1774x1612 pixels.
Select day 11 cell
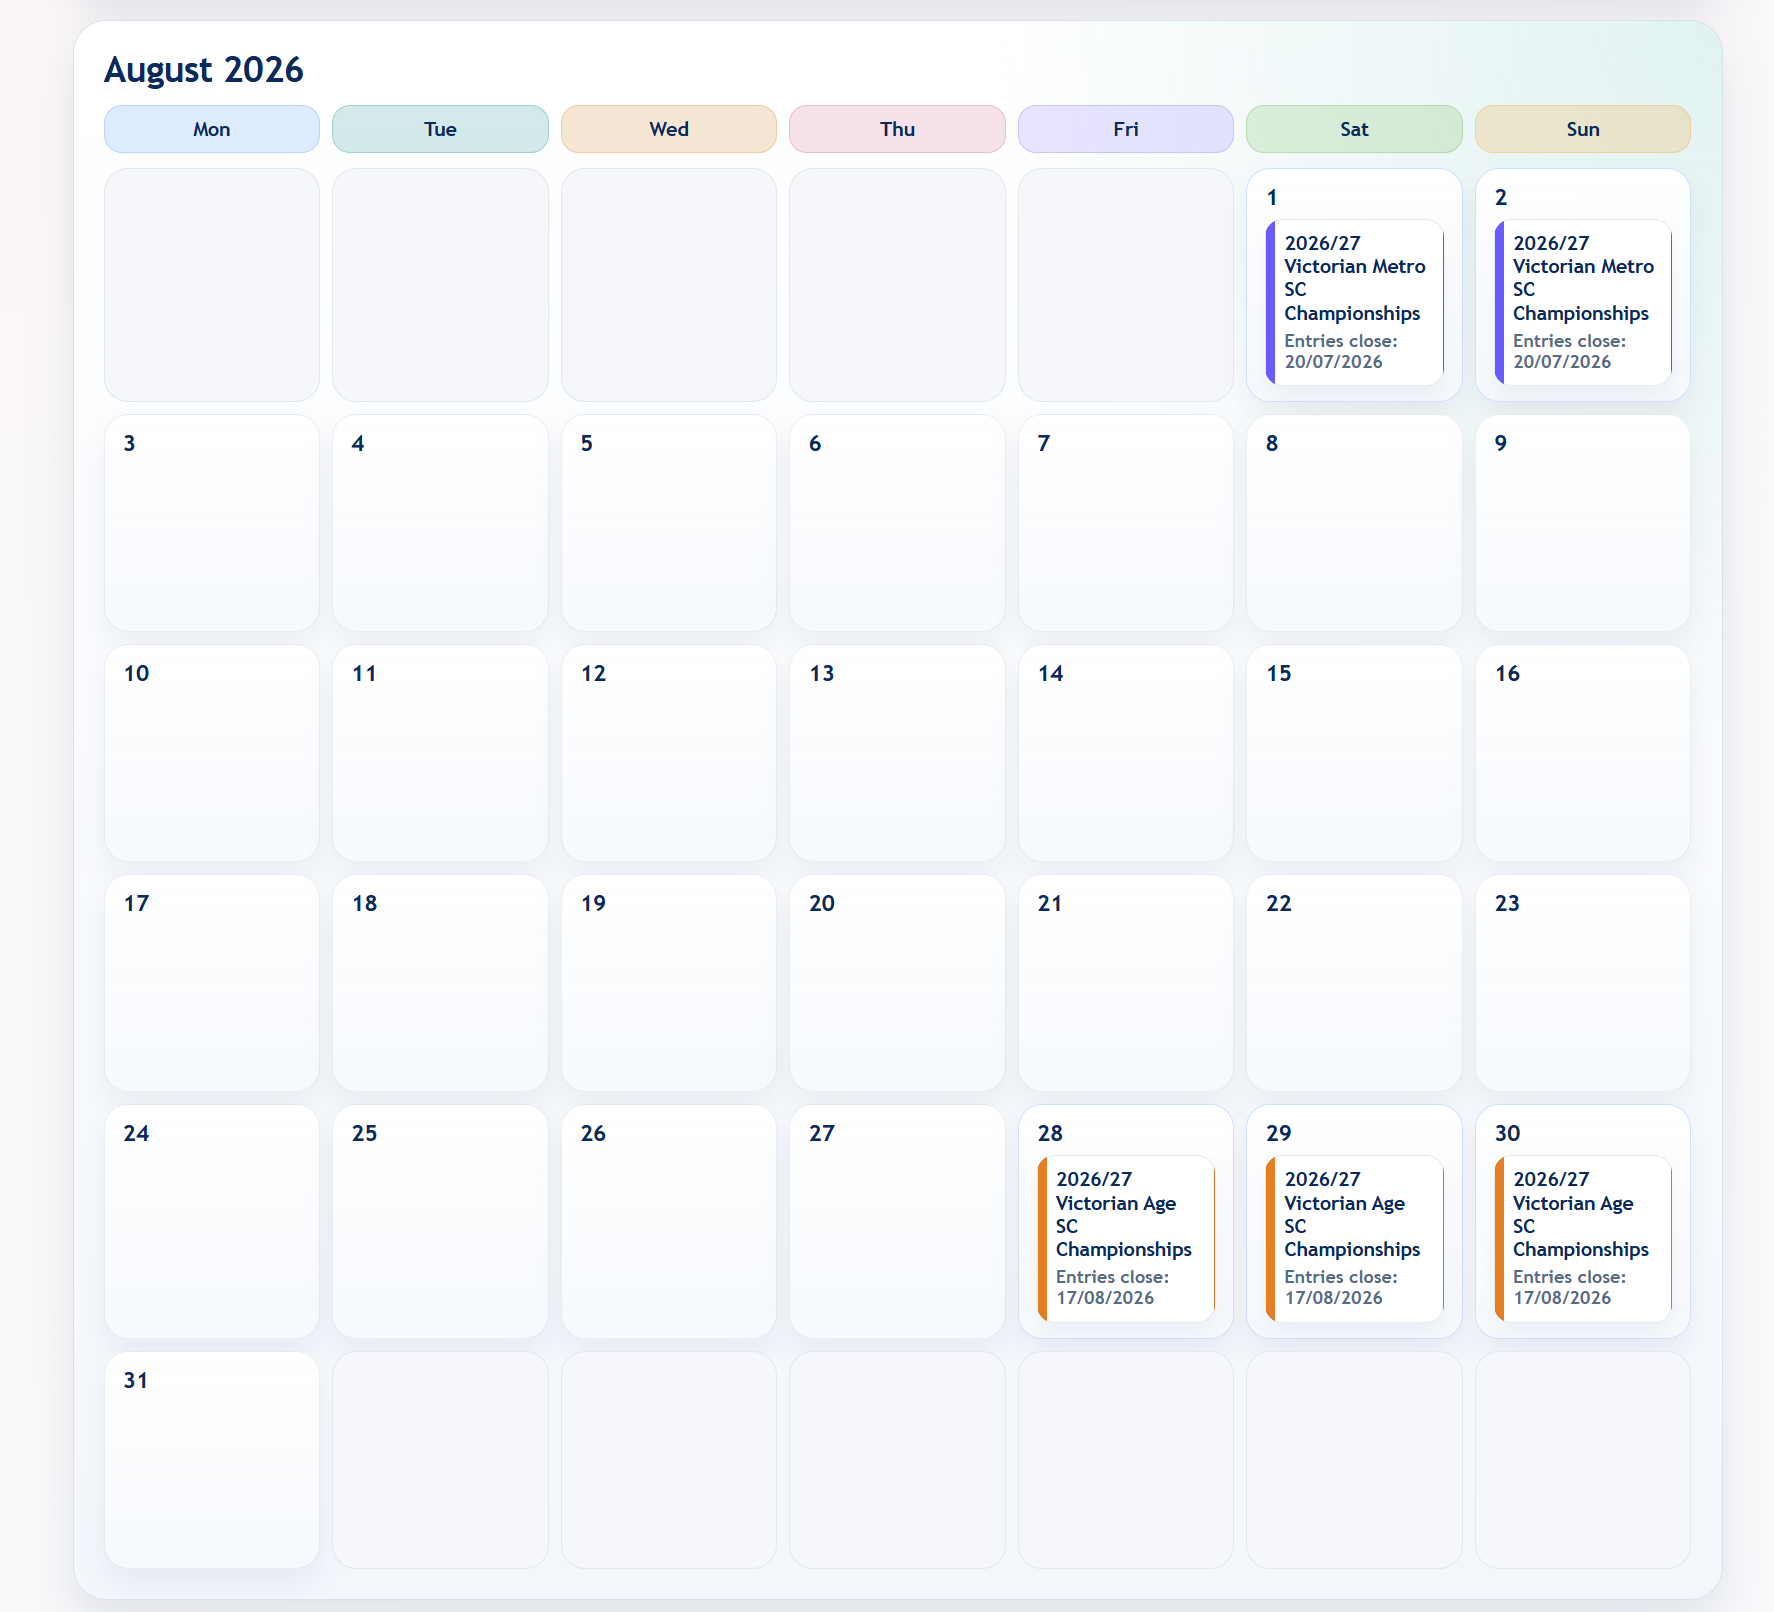pos(440,753)
